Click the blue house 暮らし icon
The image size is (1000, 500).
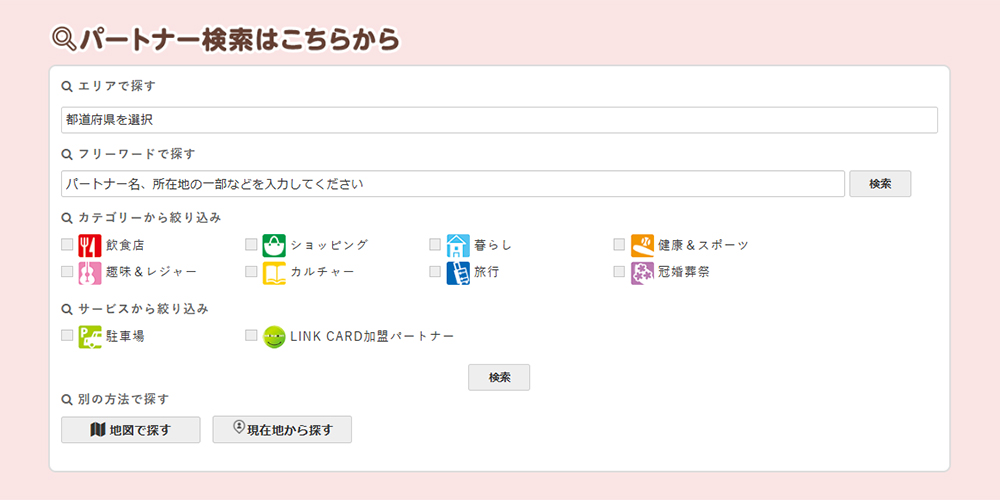point(458,245)
